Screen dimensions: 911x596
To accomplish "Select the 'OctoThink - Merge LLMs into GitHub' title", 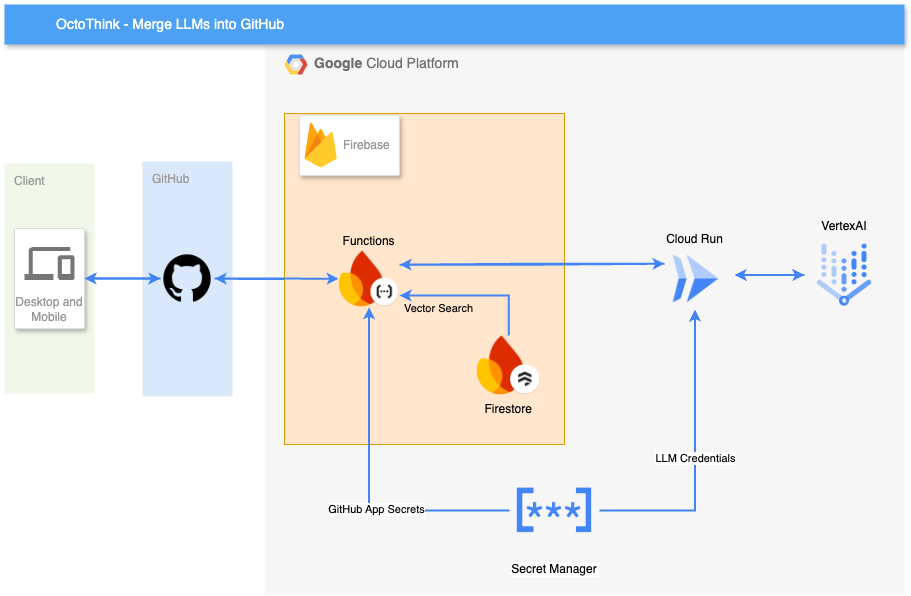I will [x=170, y=24].
